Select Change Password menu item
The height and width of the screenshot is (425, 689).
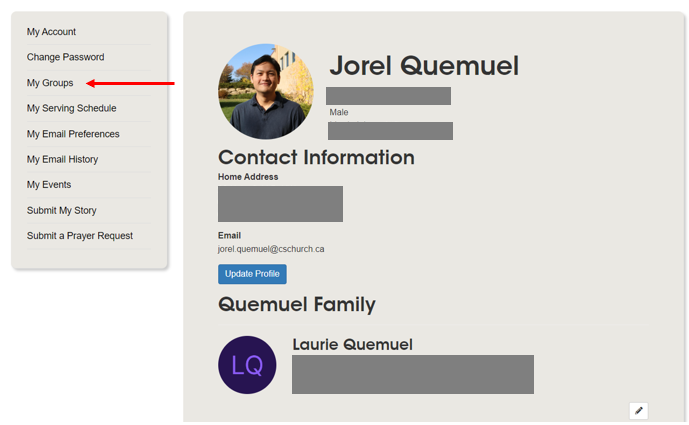click(x=65, y=57)
